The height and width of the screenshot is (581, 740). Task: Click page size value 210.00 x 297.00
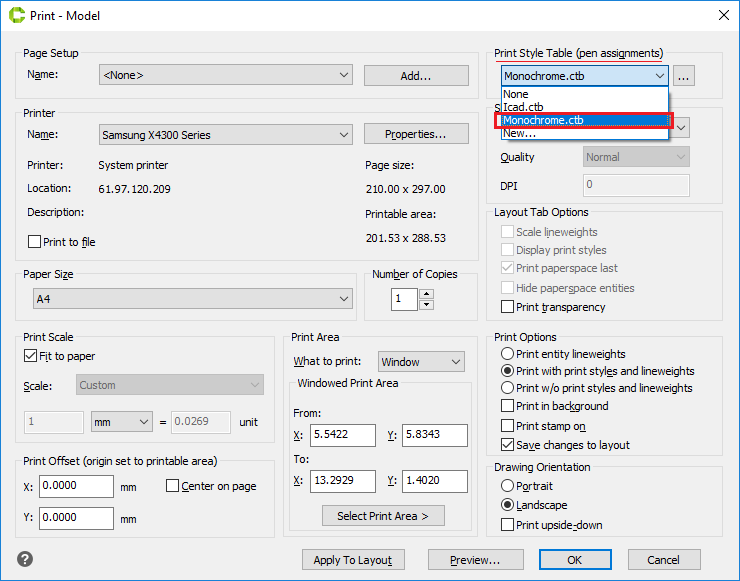405,189
